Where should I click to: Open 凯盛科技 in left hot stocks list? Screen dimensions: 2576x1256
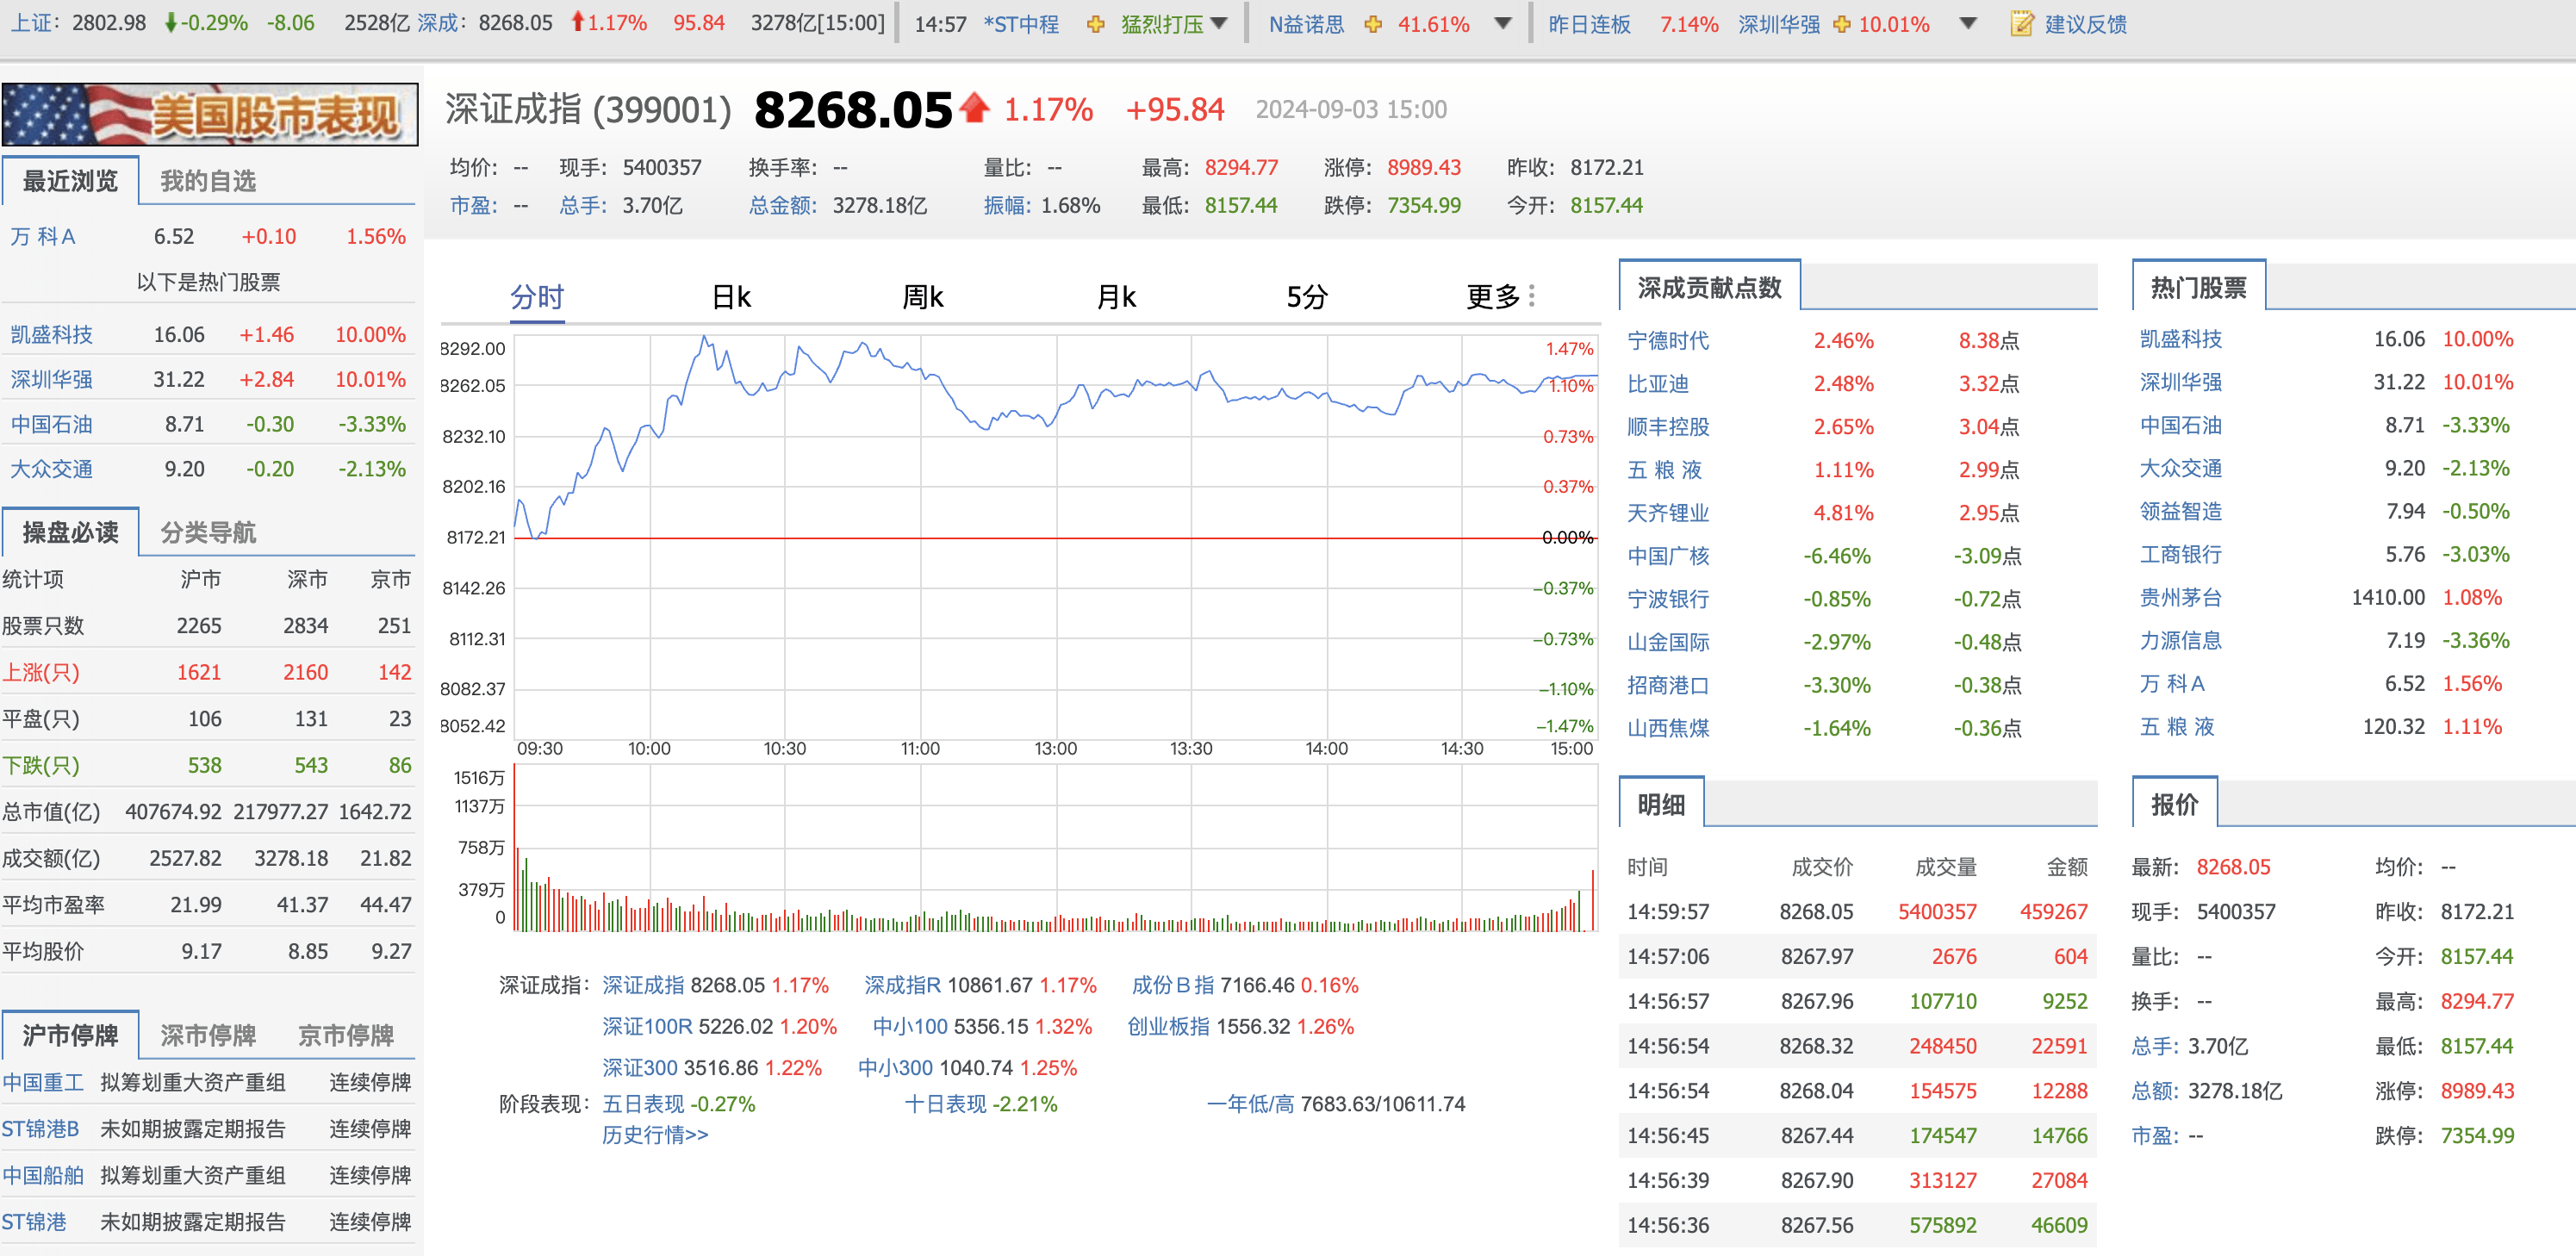(x=51, y=334)
